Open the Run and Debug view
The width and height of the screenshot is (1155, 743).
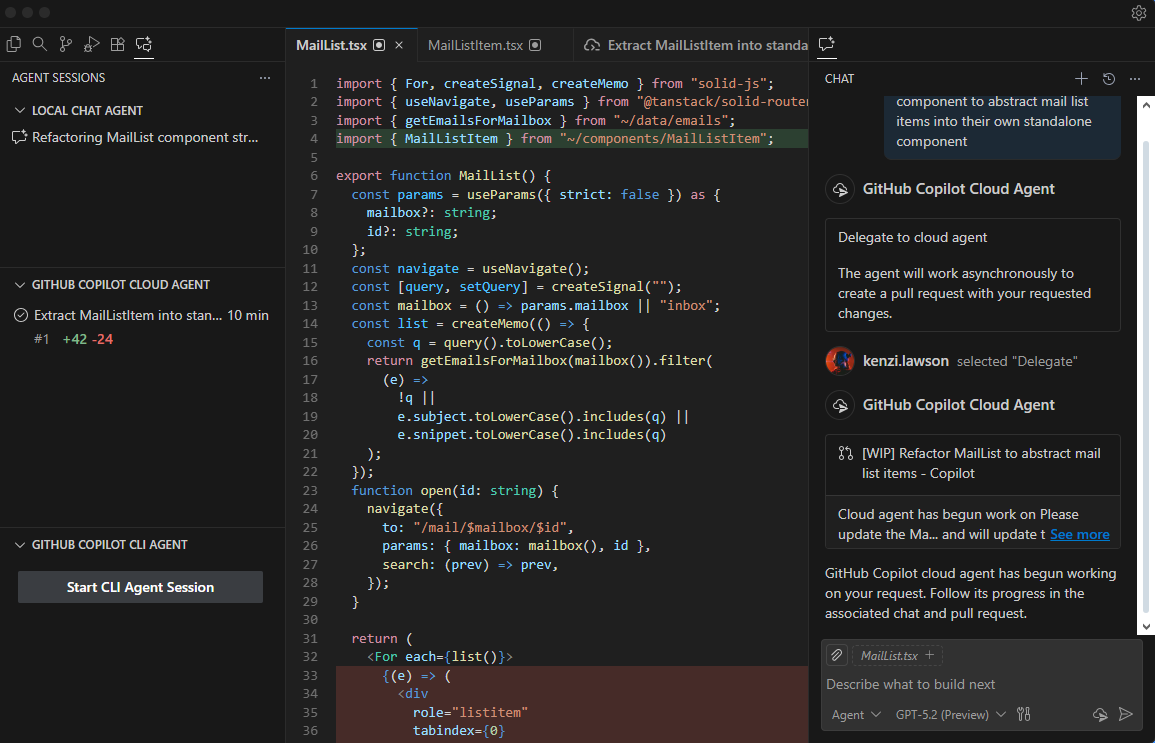click(92, 44)
